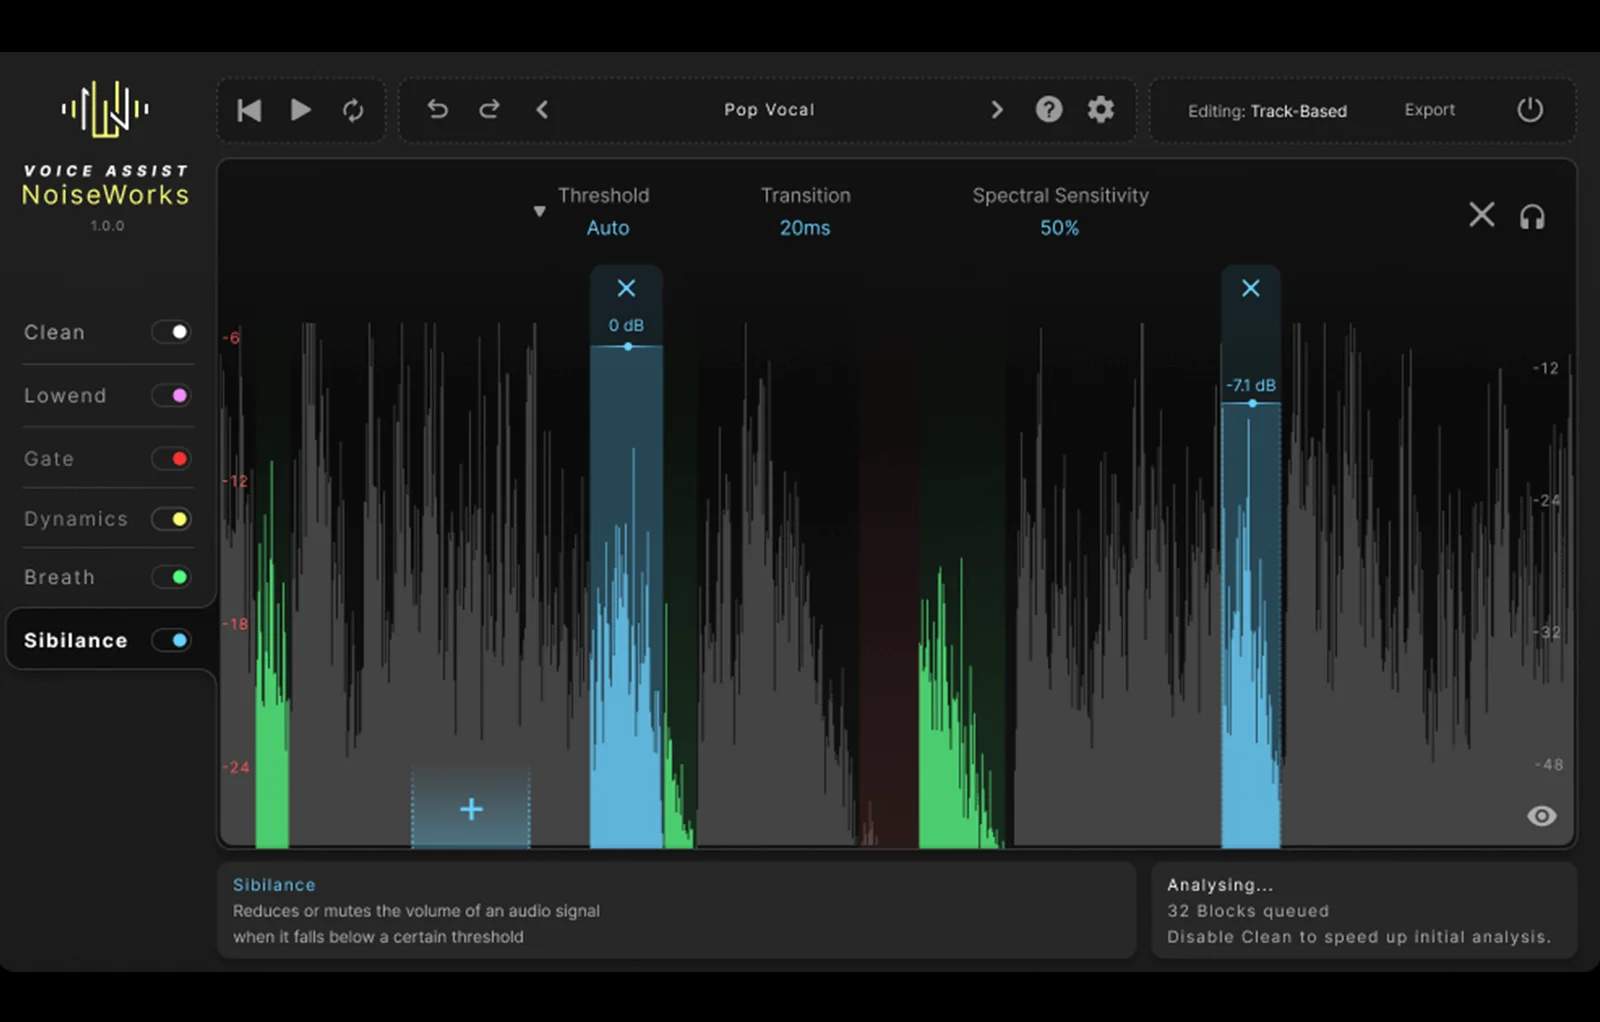Go to previous preset with left chevron
Screen dimensions: 1600x1022
542,110
